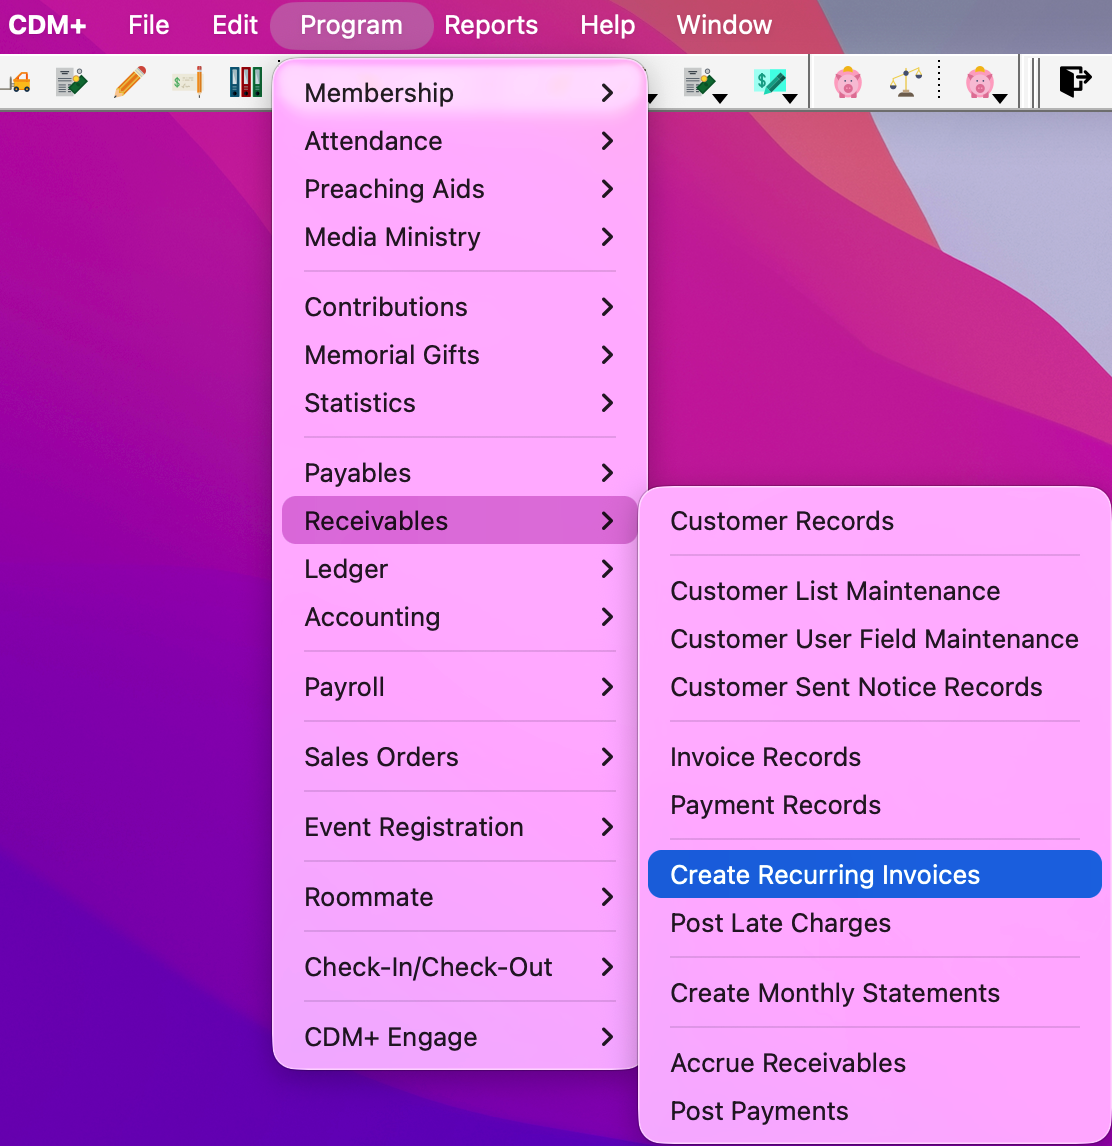Viewport: 1112px width, 1146px height.
Task: Expand the Check-In/Check-Out submenu
Action: [459, 967]
